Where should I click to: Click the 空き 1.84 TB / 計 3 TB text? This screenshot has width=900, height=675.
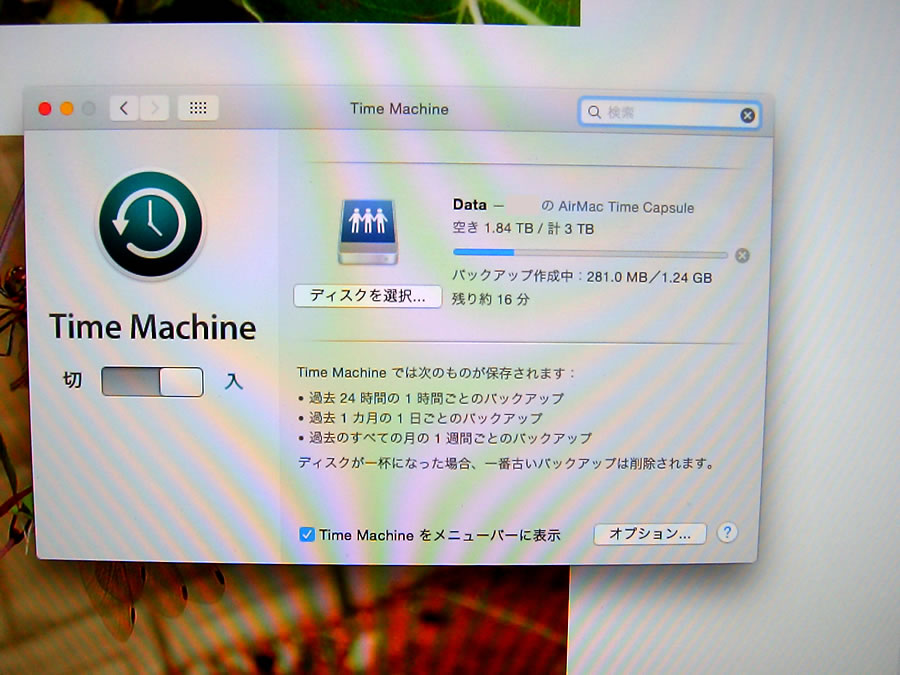click(x=523, y=228)
